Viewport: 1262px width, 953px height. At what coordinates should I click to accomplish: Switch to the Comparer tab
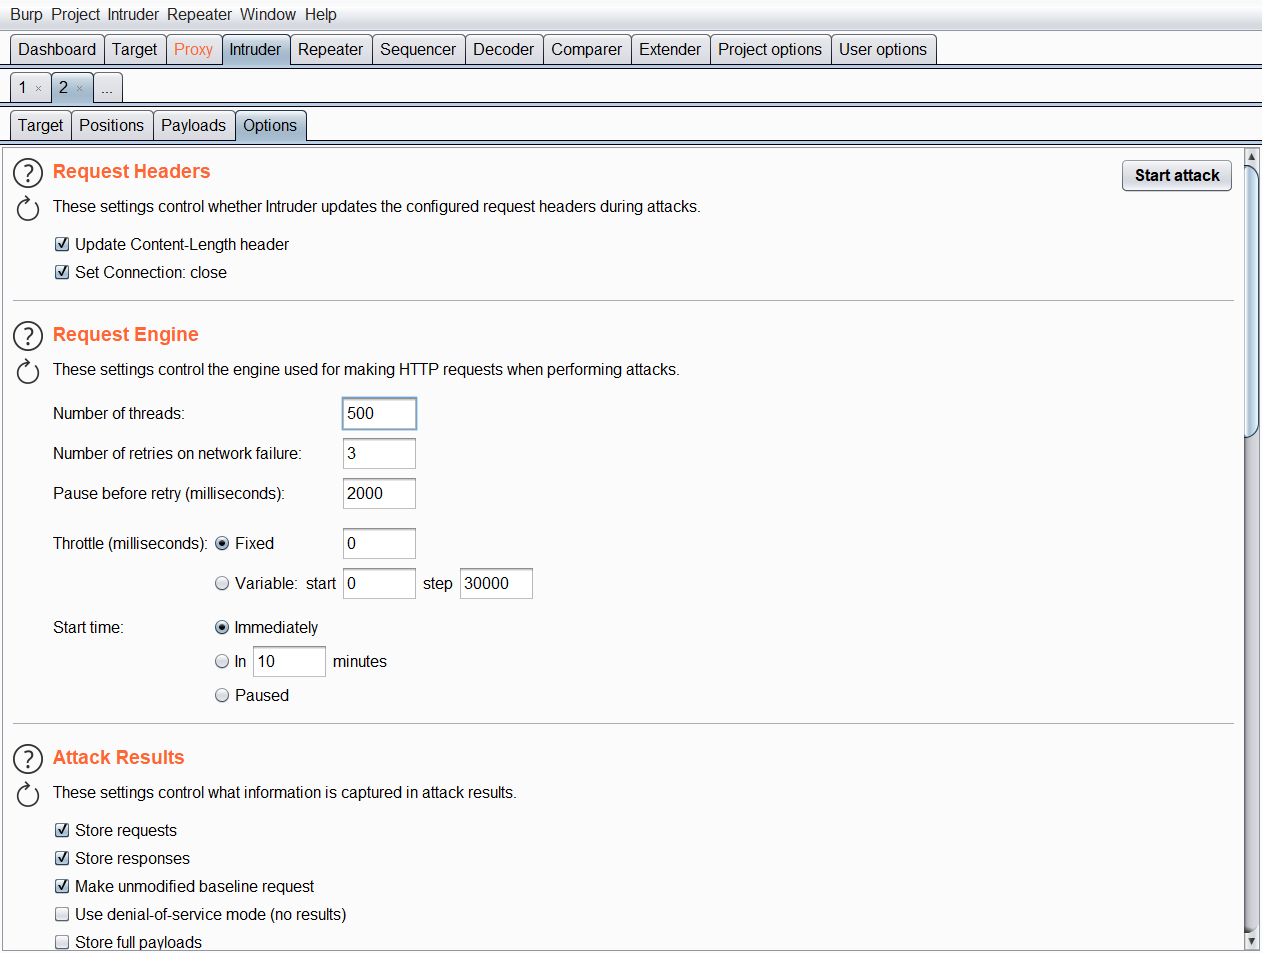pos(587,49)
